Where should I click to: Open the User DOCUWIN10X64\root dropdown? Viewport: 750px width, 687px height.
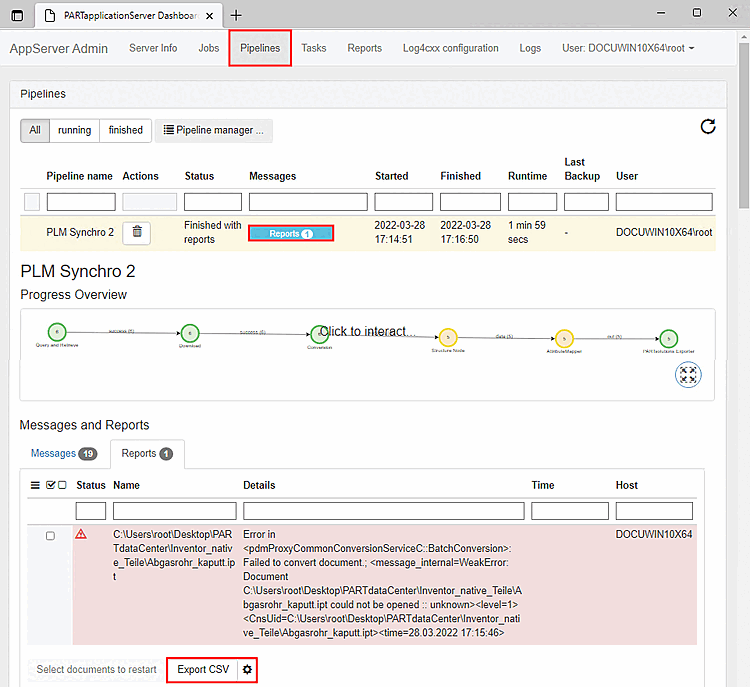[x=628, y=48]
